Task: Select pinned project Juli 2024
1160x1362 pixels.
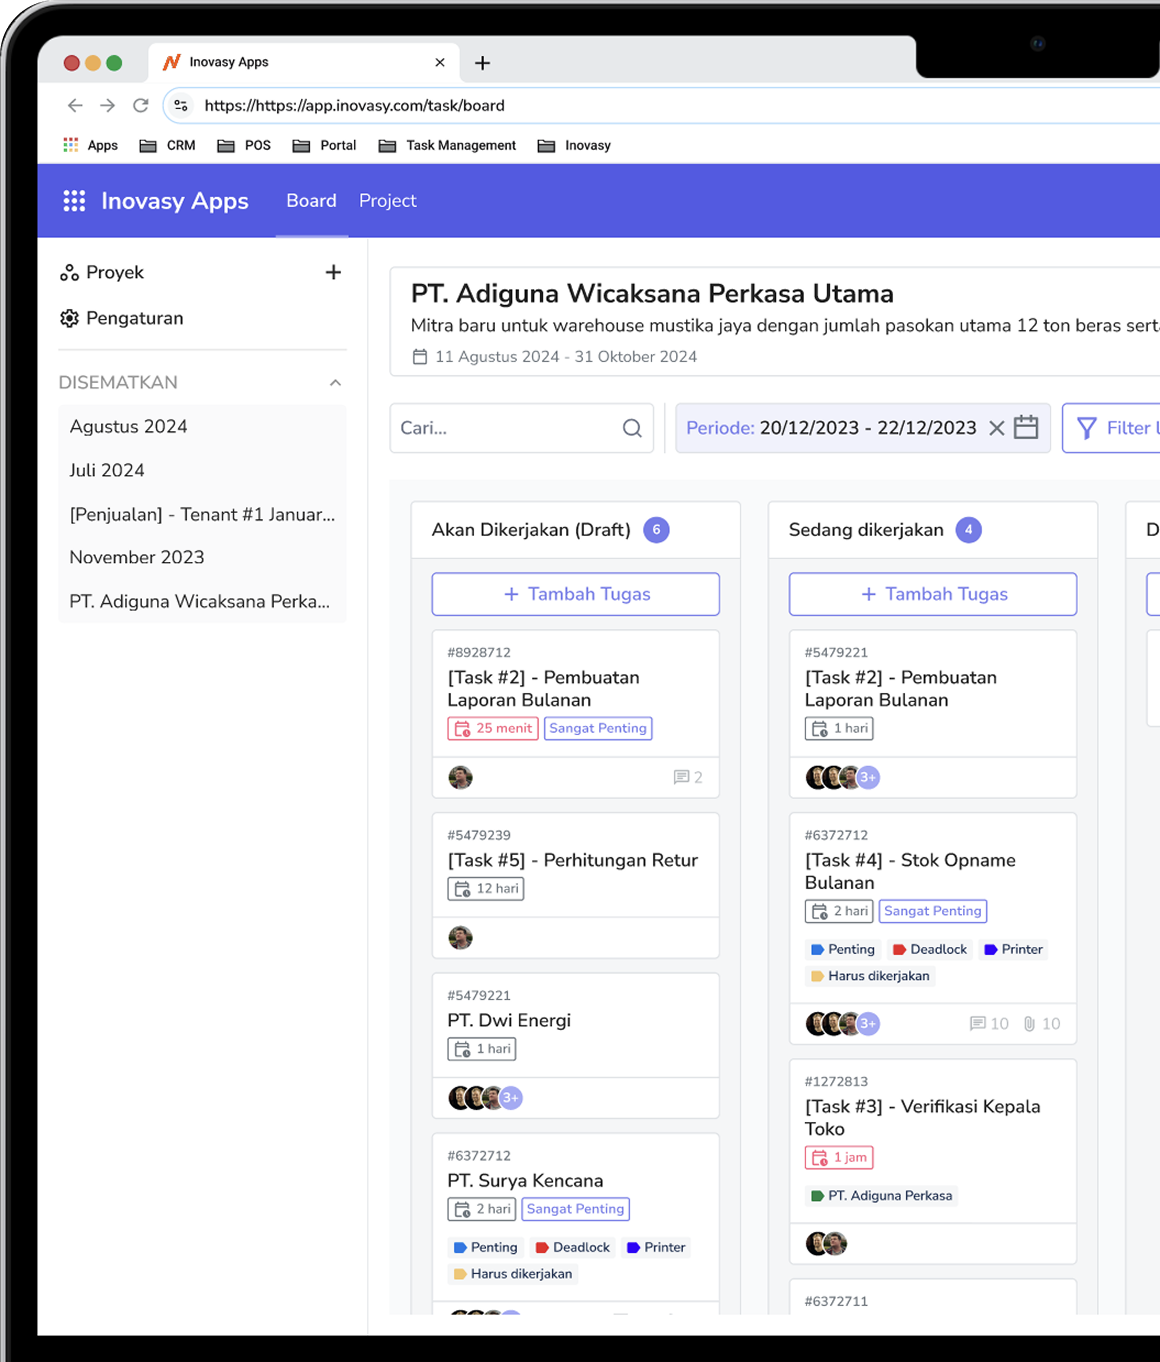Action: coord(202,470)
